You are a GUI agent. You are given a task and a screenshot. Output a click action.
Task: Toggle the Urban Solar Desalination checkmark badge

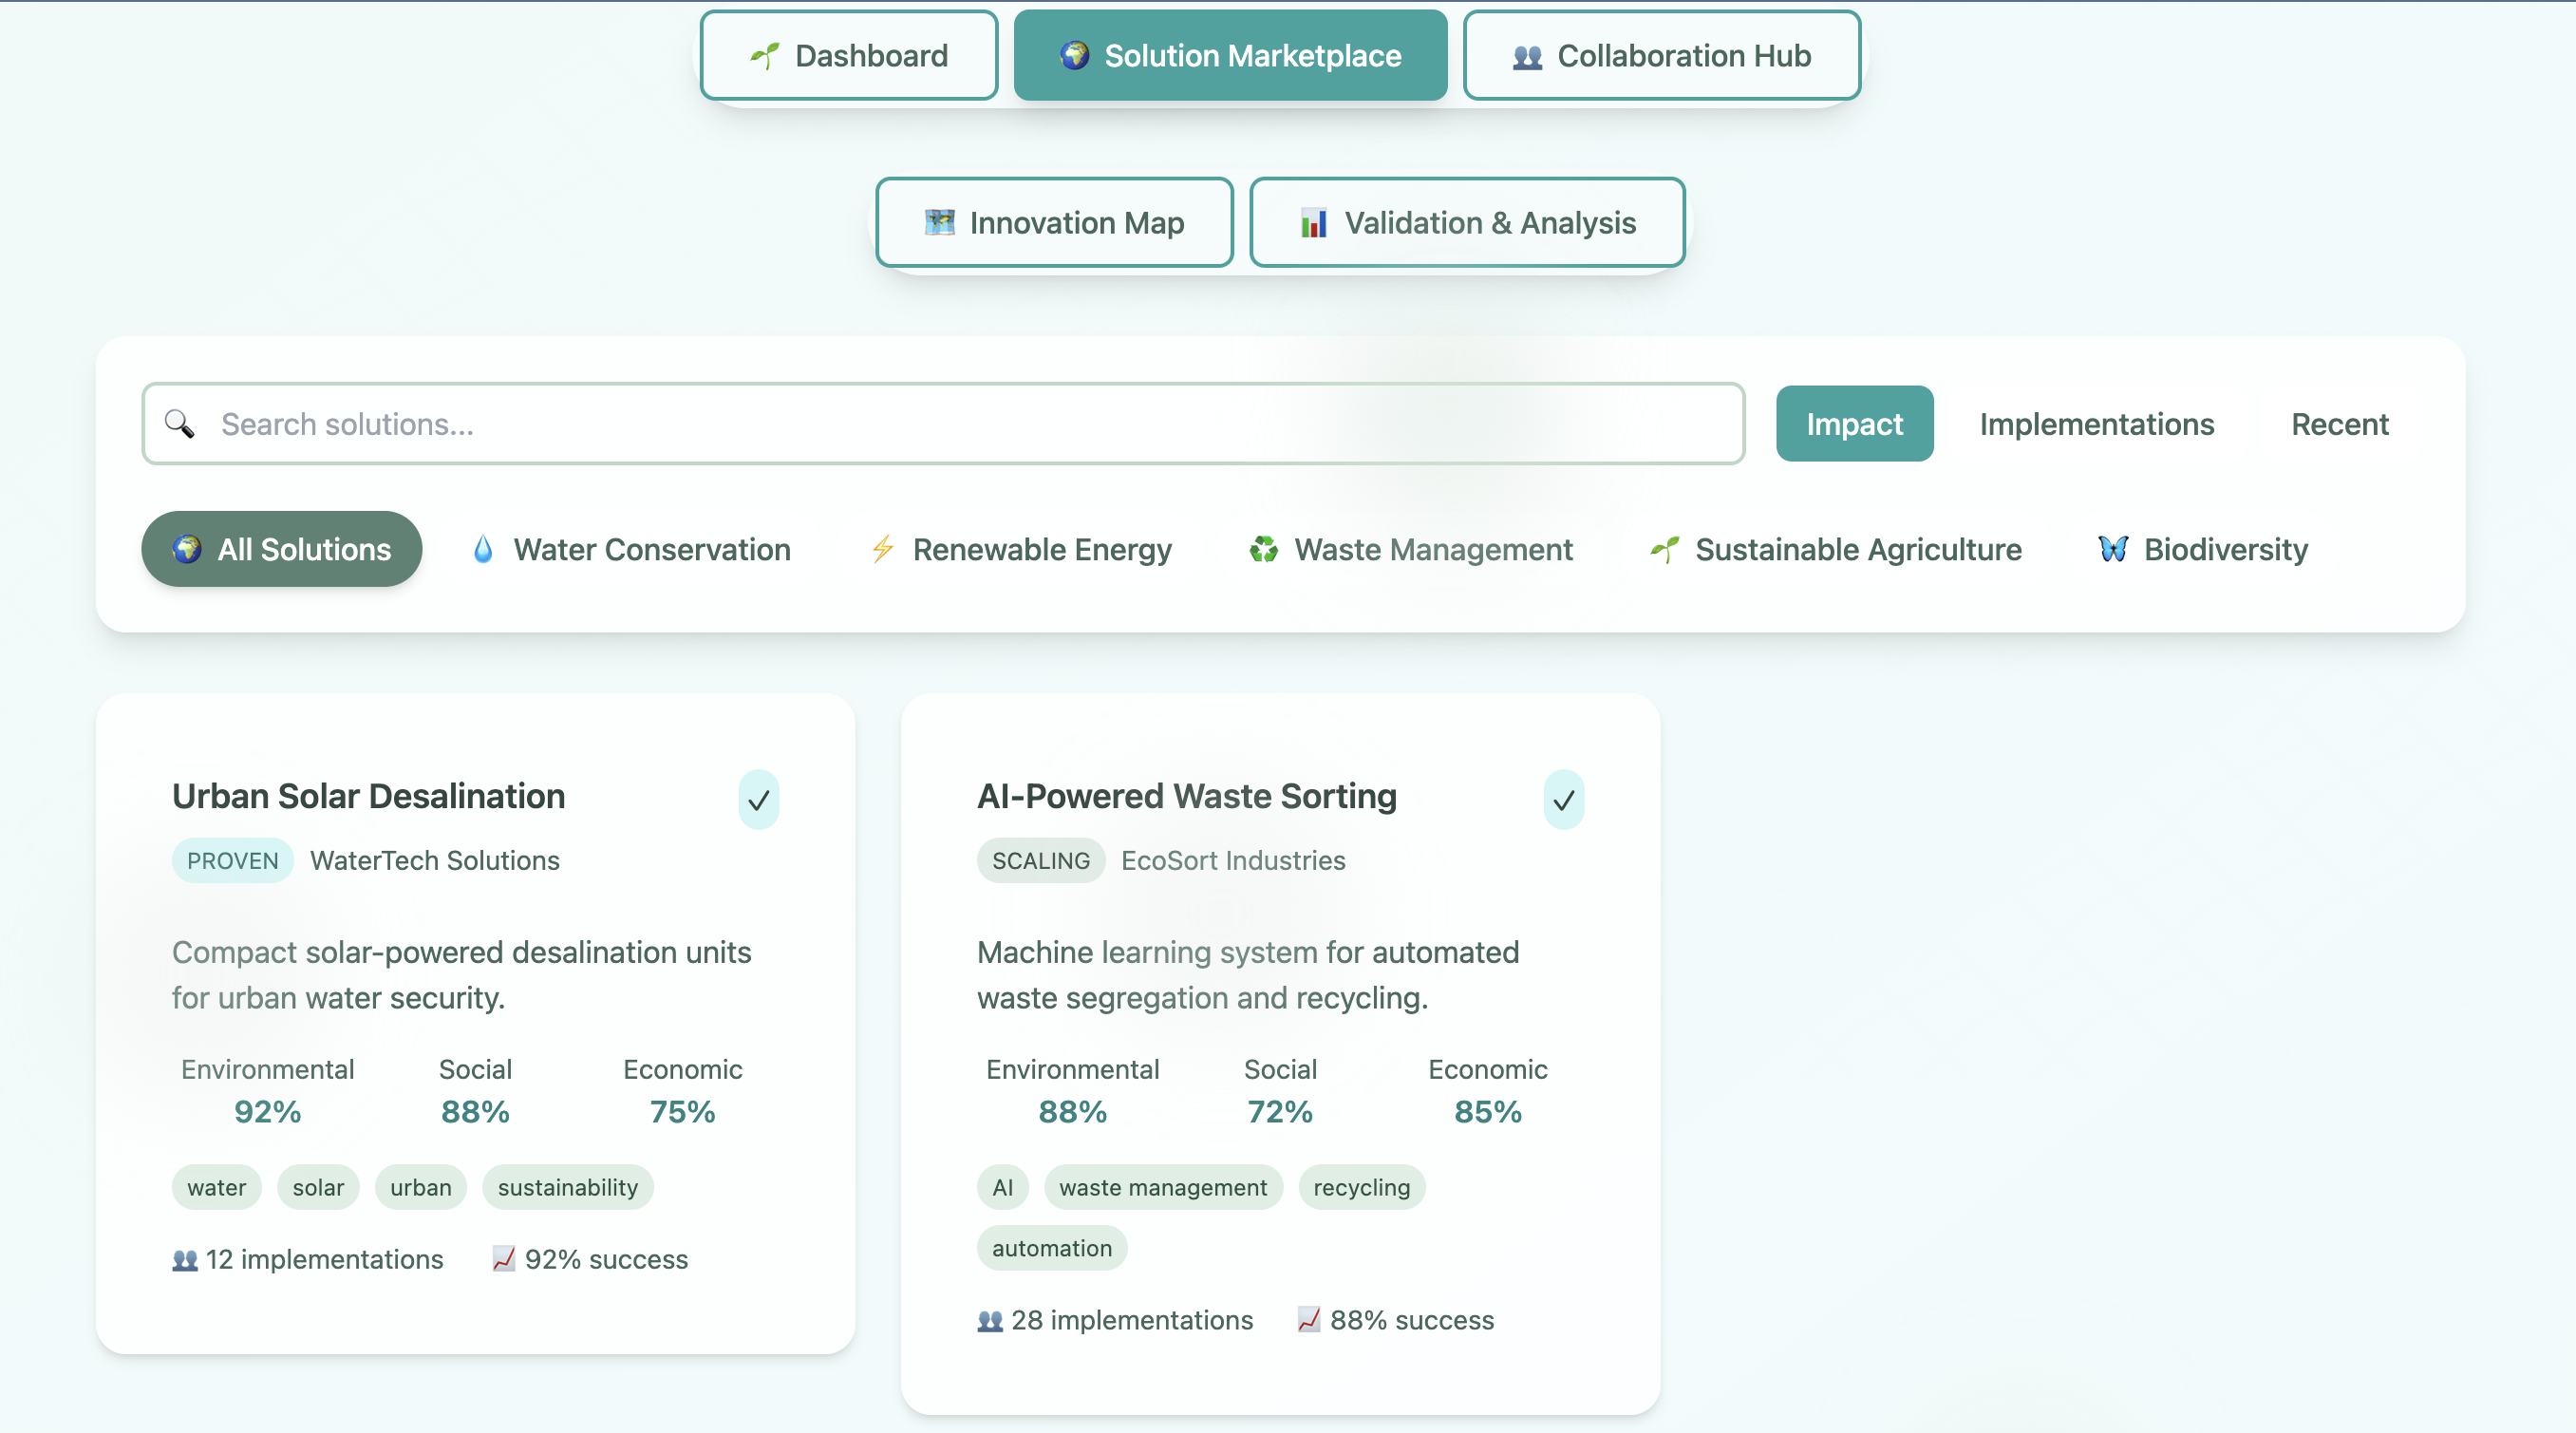(758, 799)
